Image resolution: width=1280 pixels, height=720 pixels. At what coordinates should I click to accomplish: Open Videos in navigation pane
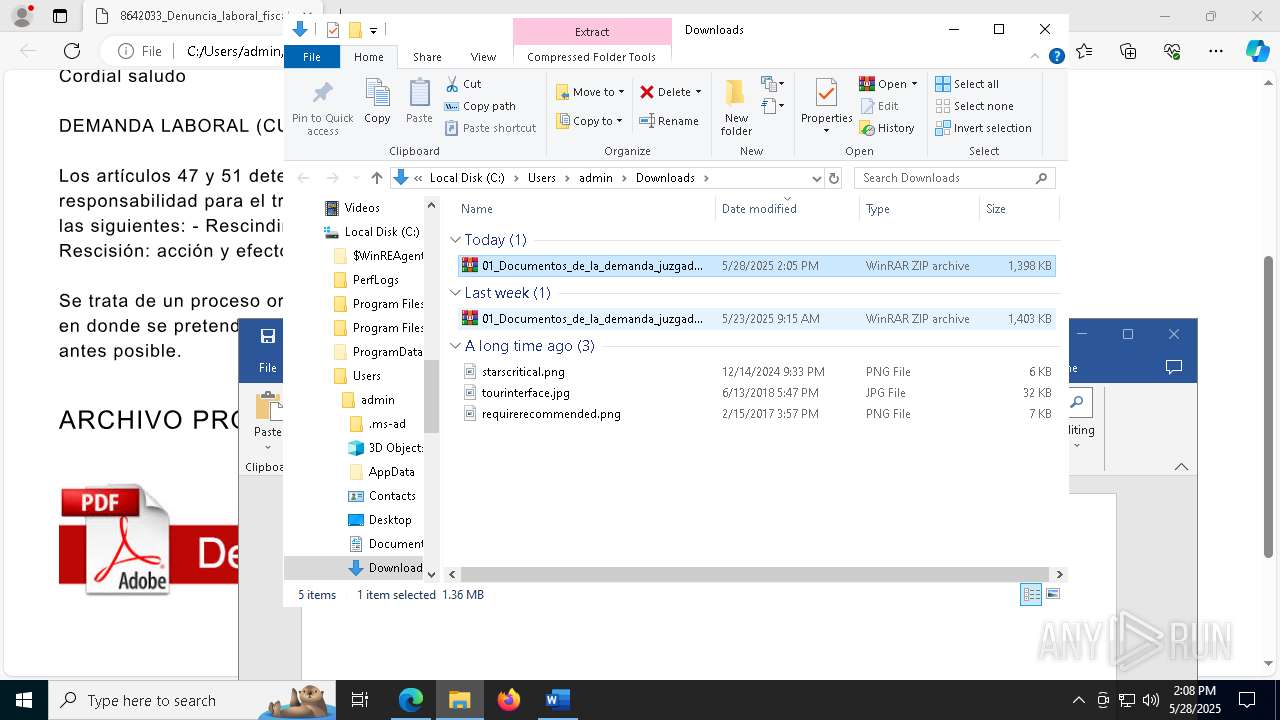352,208
